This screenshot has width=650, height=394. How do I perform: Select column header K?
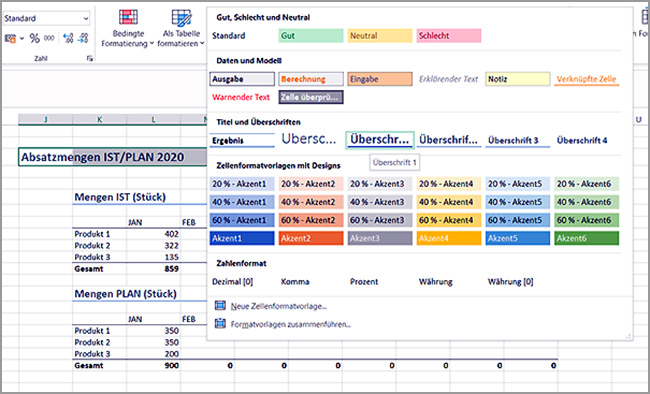click(x=99, y=119)
